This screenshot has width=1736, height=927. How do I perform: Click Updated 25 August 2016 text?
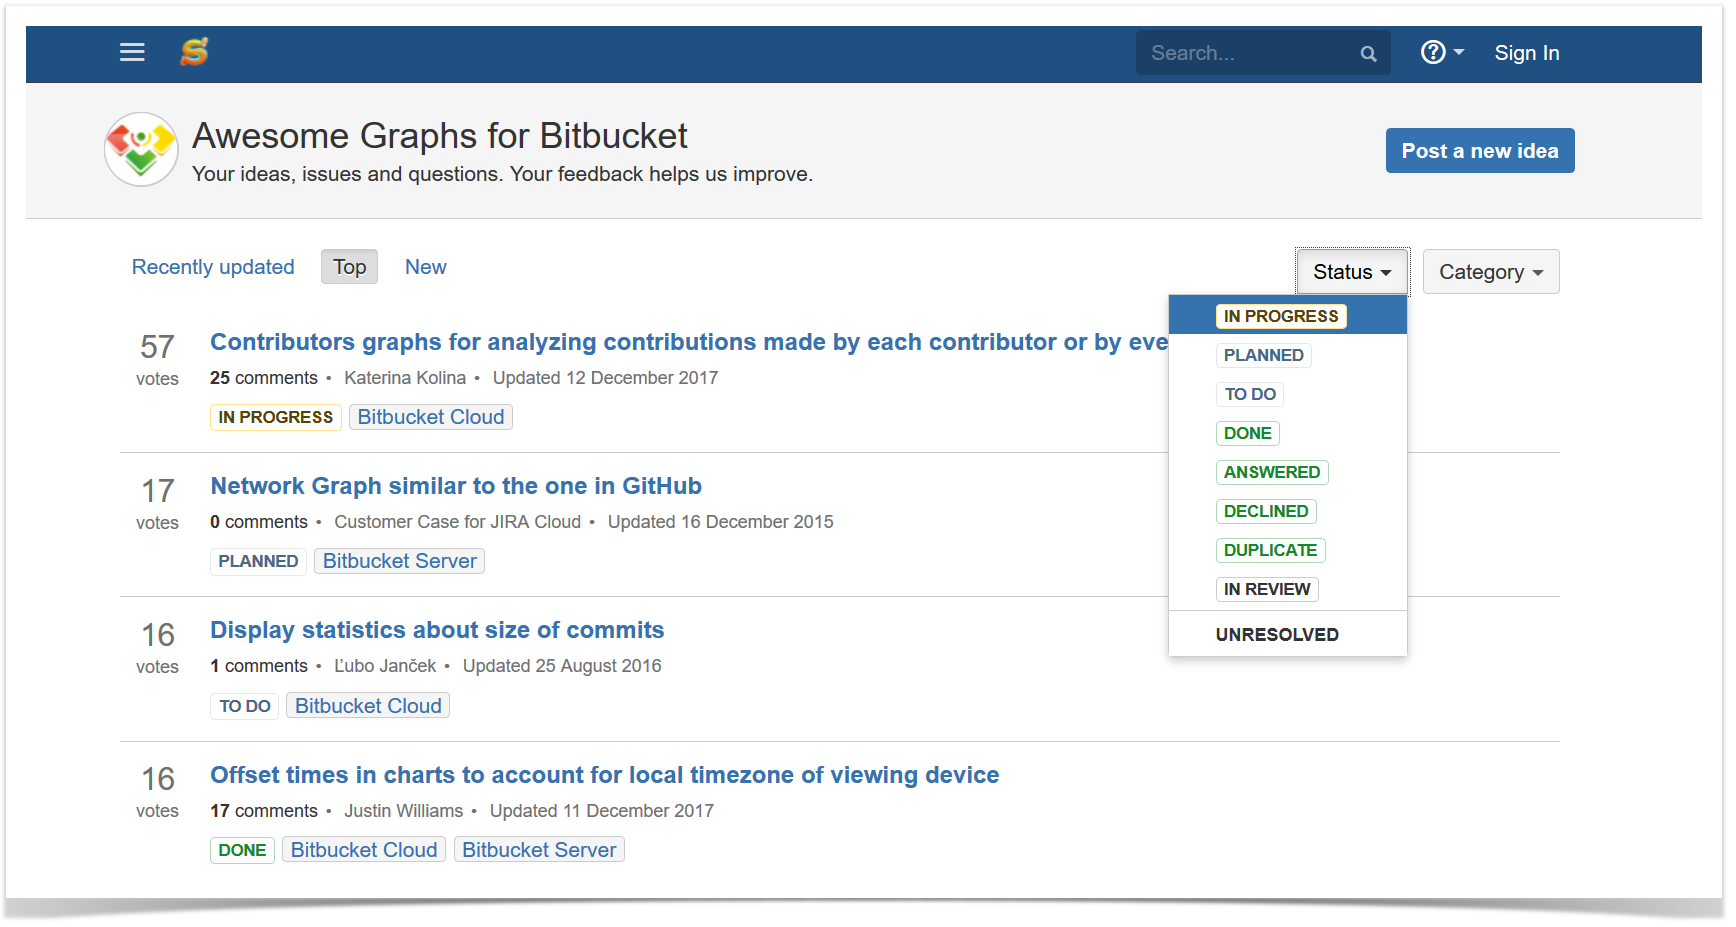point(562,666)
